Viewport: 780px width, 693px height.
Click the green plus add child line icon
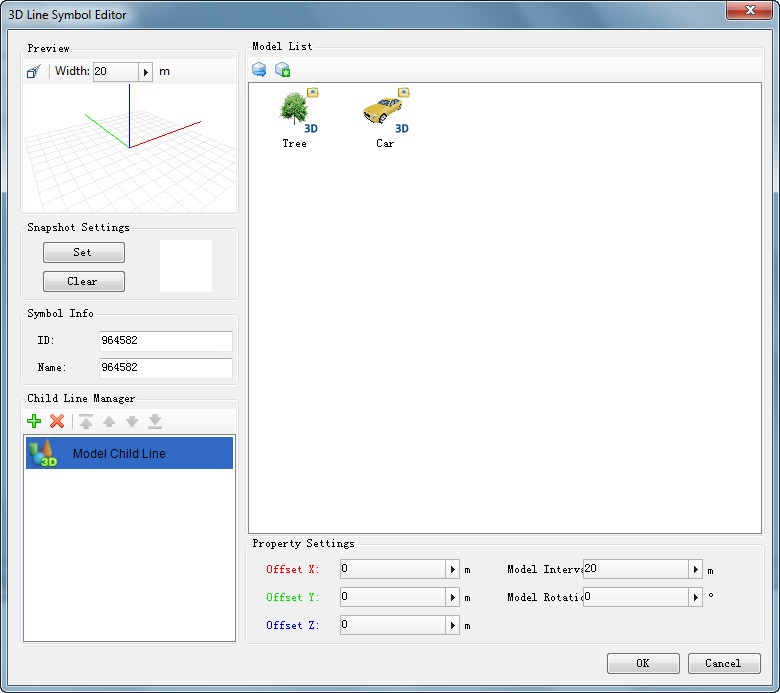point(34,421)
